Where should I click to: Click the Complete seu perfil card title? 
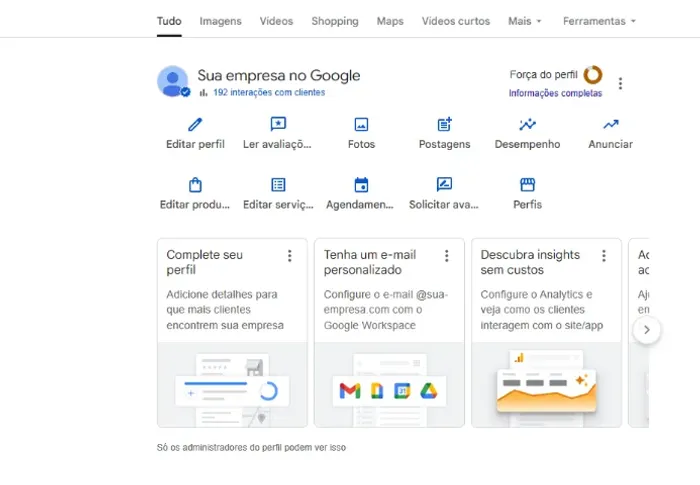204,262
